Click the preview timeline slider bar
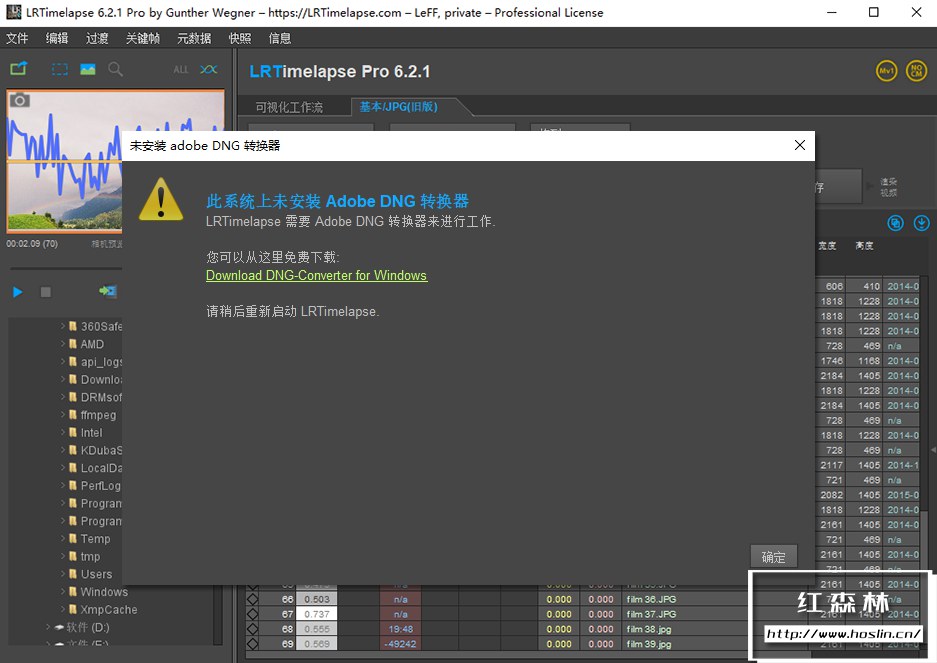The width and height of the screenshot is (937, 663). pos(66,268)
